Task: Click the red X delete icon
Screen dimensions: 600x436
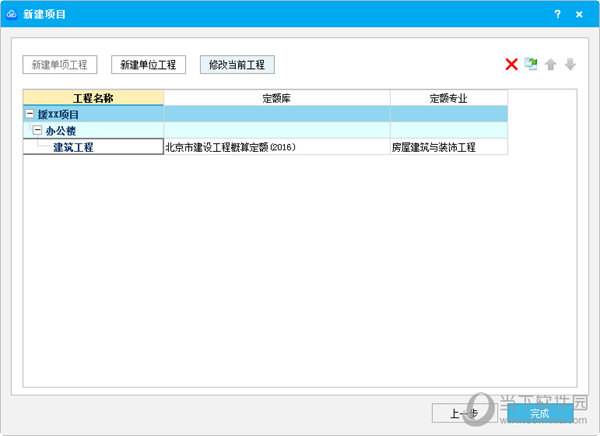Action: point(511,64)
